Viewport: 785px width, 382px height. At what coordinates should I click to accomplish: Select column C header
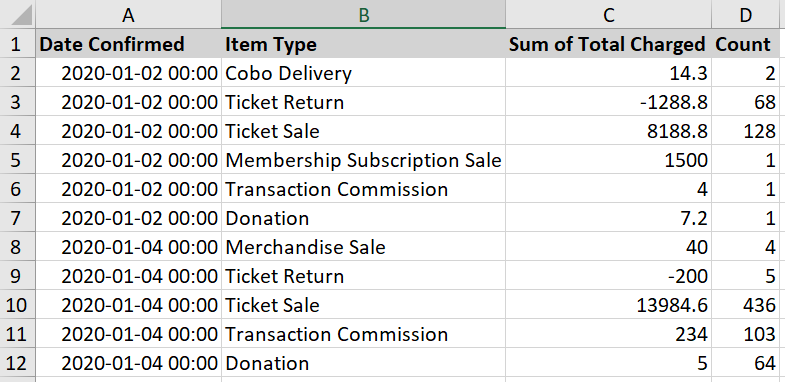click(608, 14)
